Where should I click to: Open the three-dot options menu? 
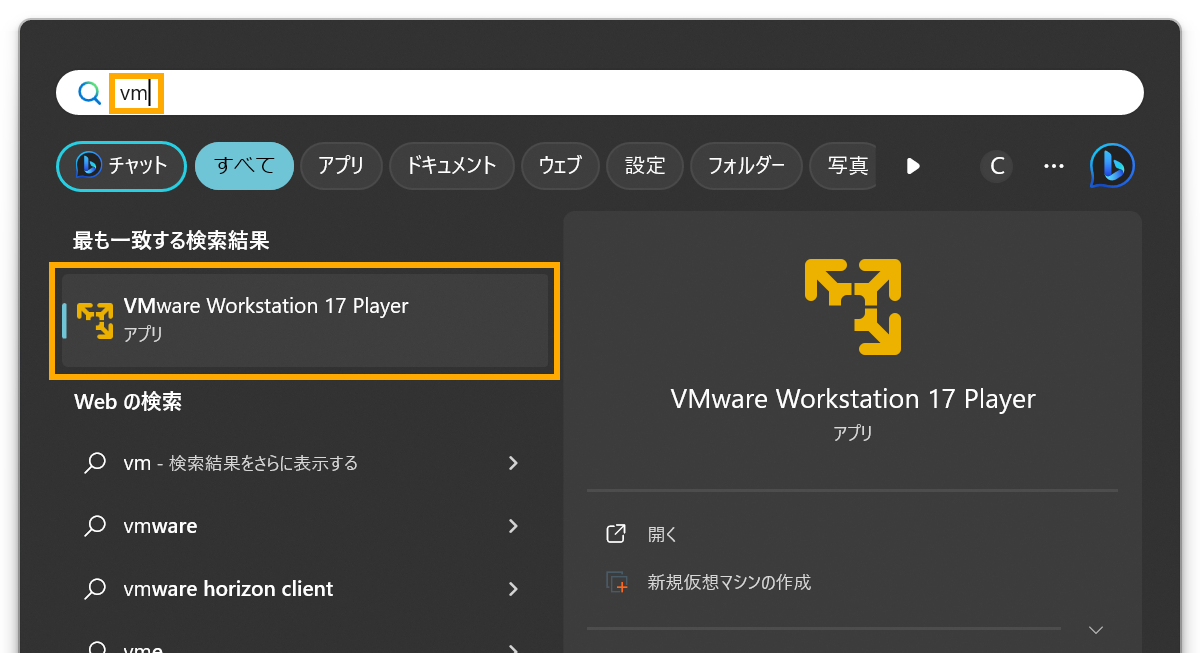click(x=1054, y=166)
